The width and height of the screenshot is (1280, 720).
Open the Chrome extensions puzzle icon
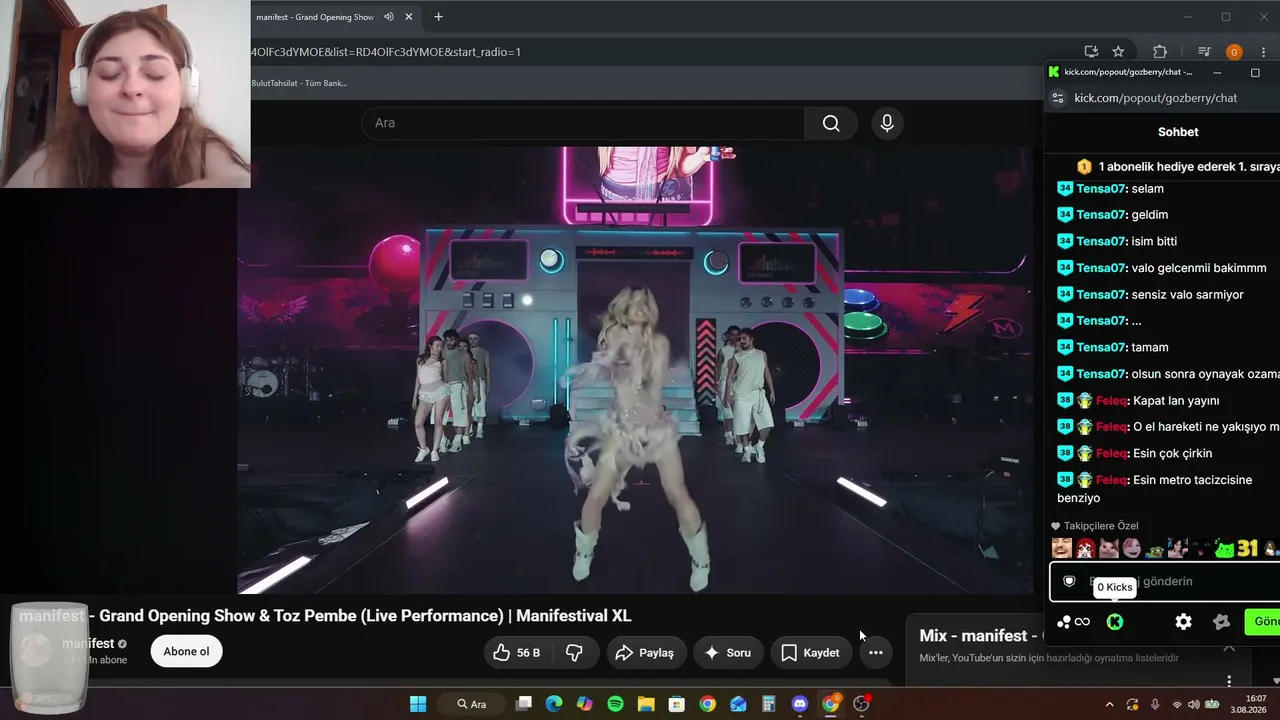point(1160,52)
